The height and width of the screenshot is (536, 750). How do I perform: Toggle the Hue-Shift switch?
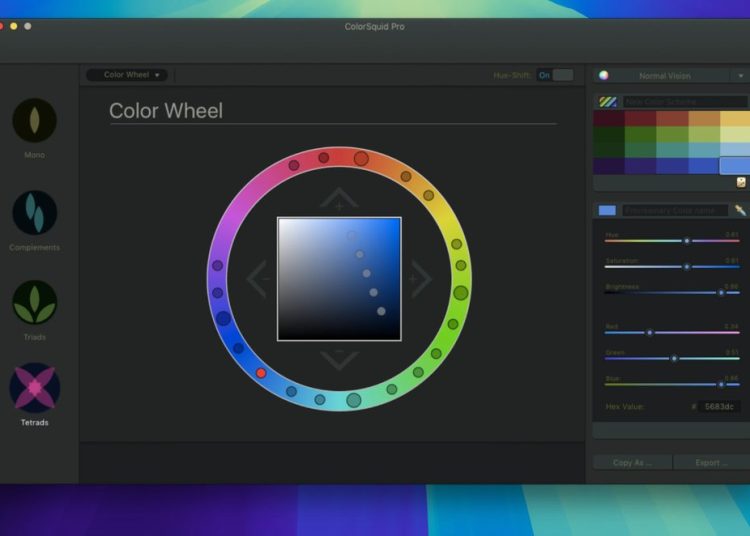(x=555, y=75)
